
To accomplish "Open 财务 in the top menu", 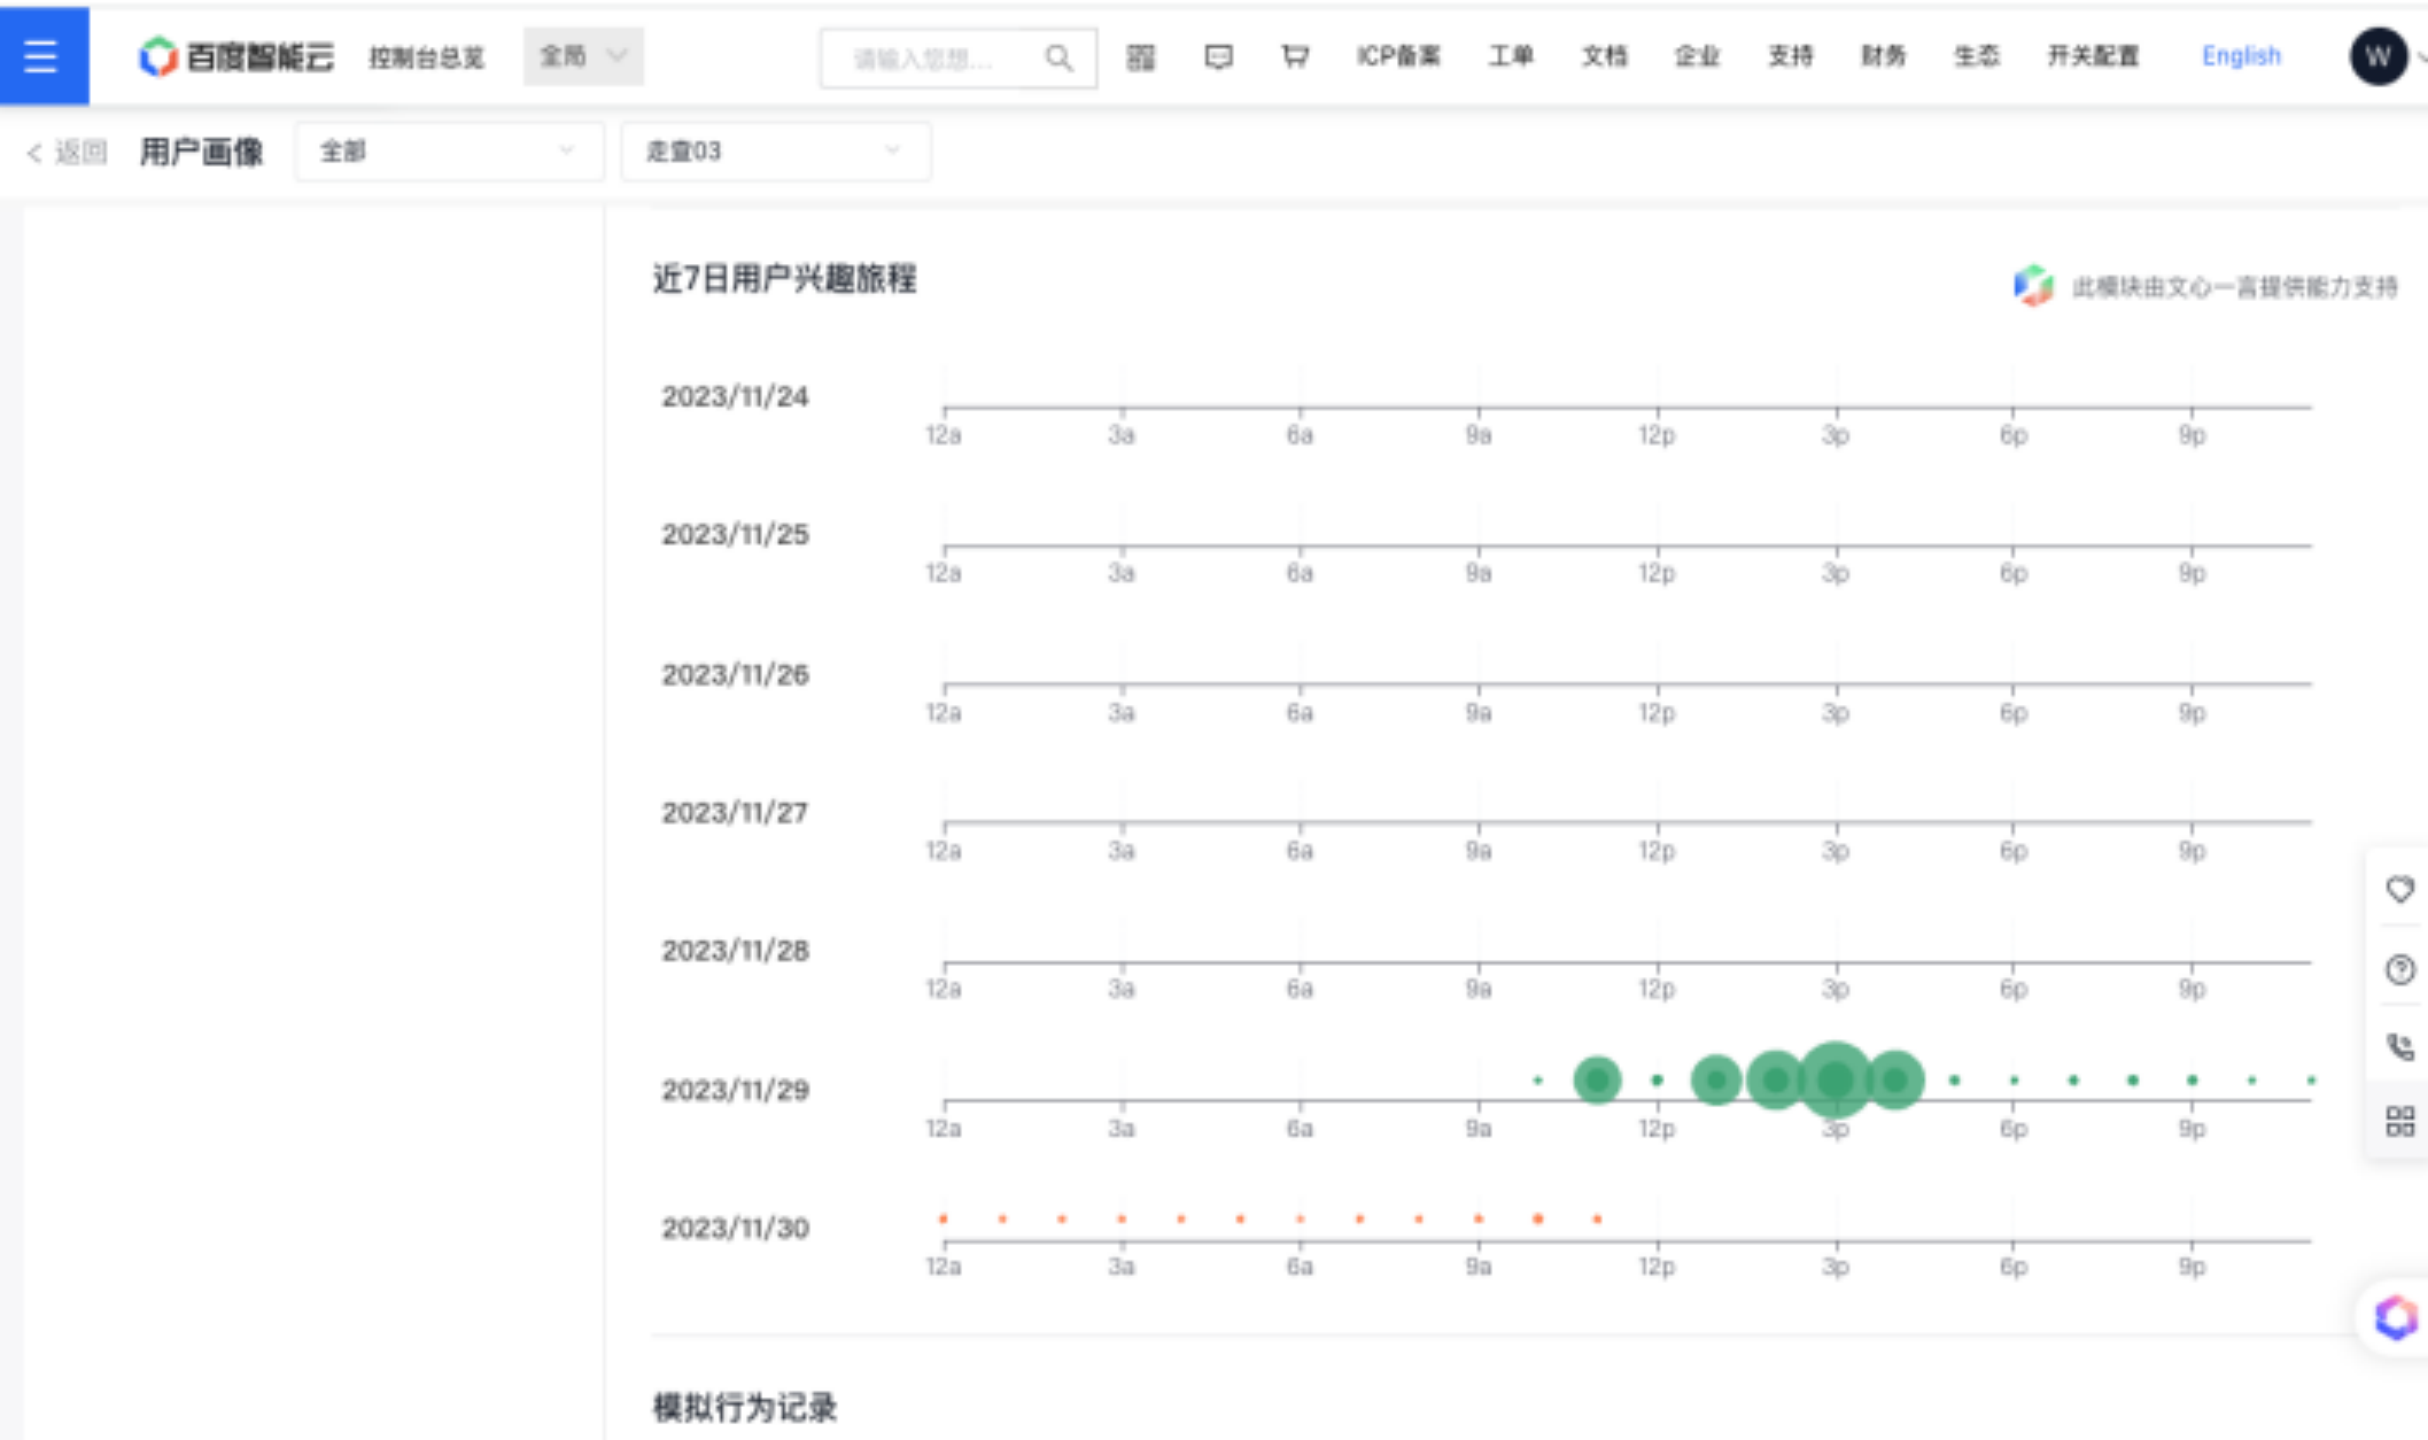I will [1883, 56].
